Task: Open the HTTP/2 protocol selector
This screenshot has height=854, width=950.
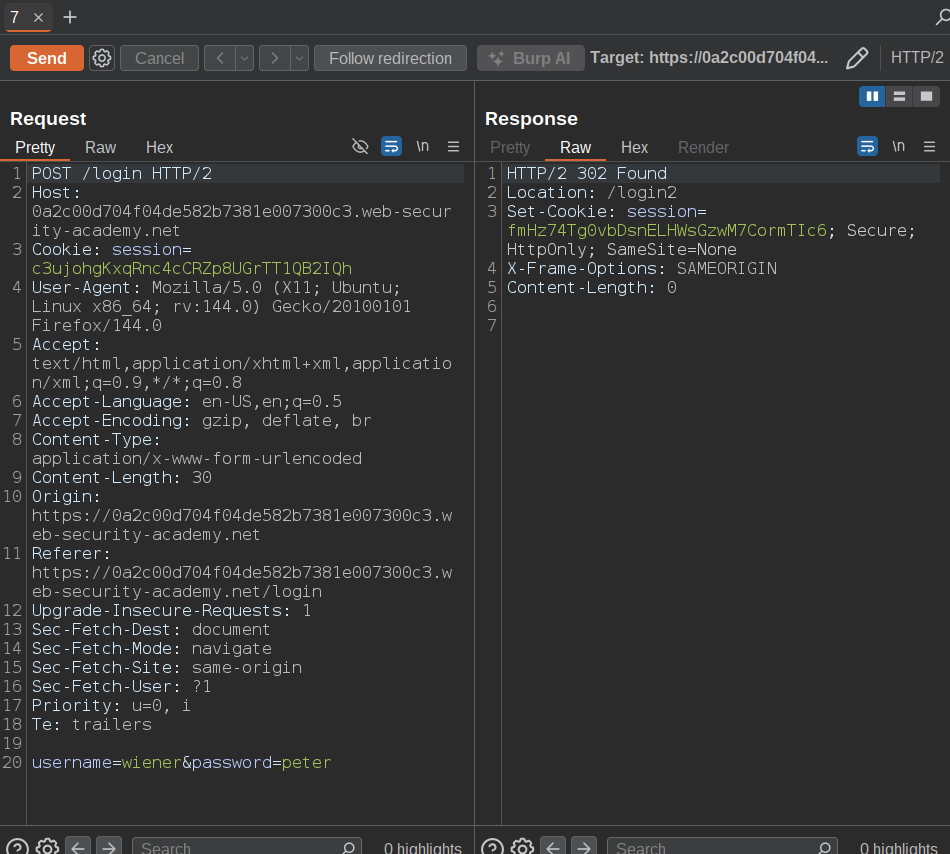Action: [x=917, y=58]
